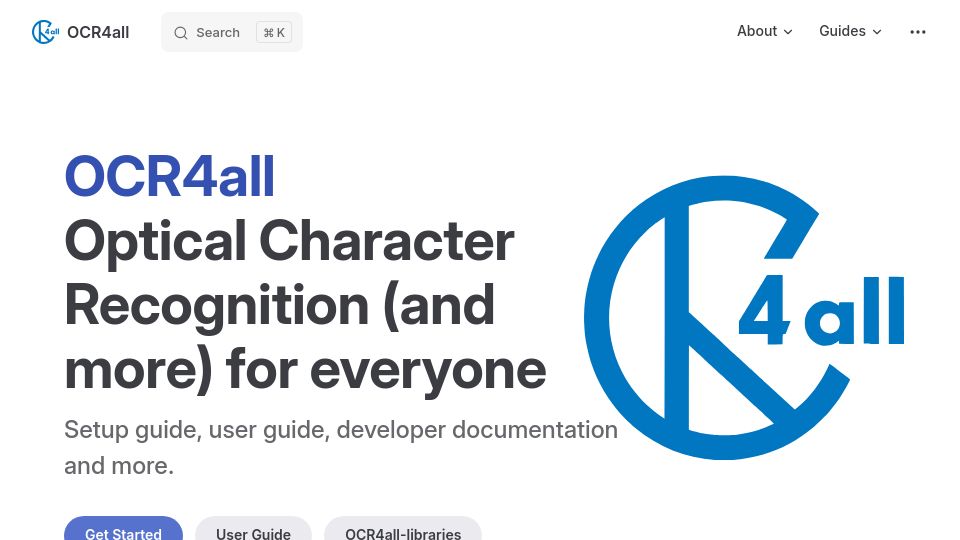
Task: Expand the Guides dropdown menu
Action: (x=850, y=31)
